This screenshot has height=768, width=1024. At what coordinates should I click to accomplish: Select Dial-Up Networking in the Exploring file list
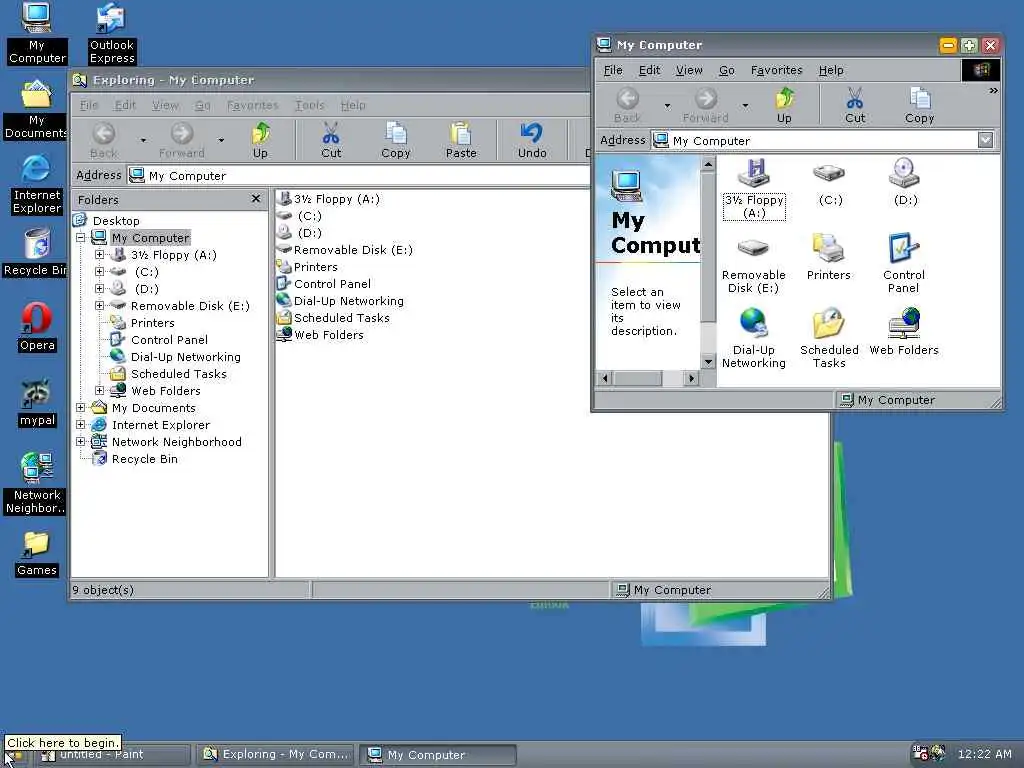340,300
